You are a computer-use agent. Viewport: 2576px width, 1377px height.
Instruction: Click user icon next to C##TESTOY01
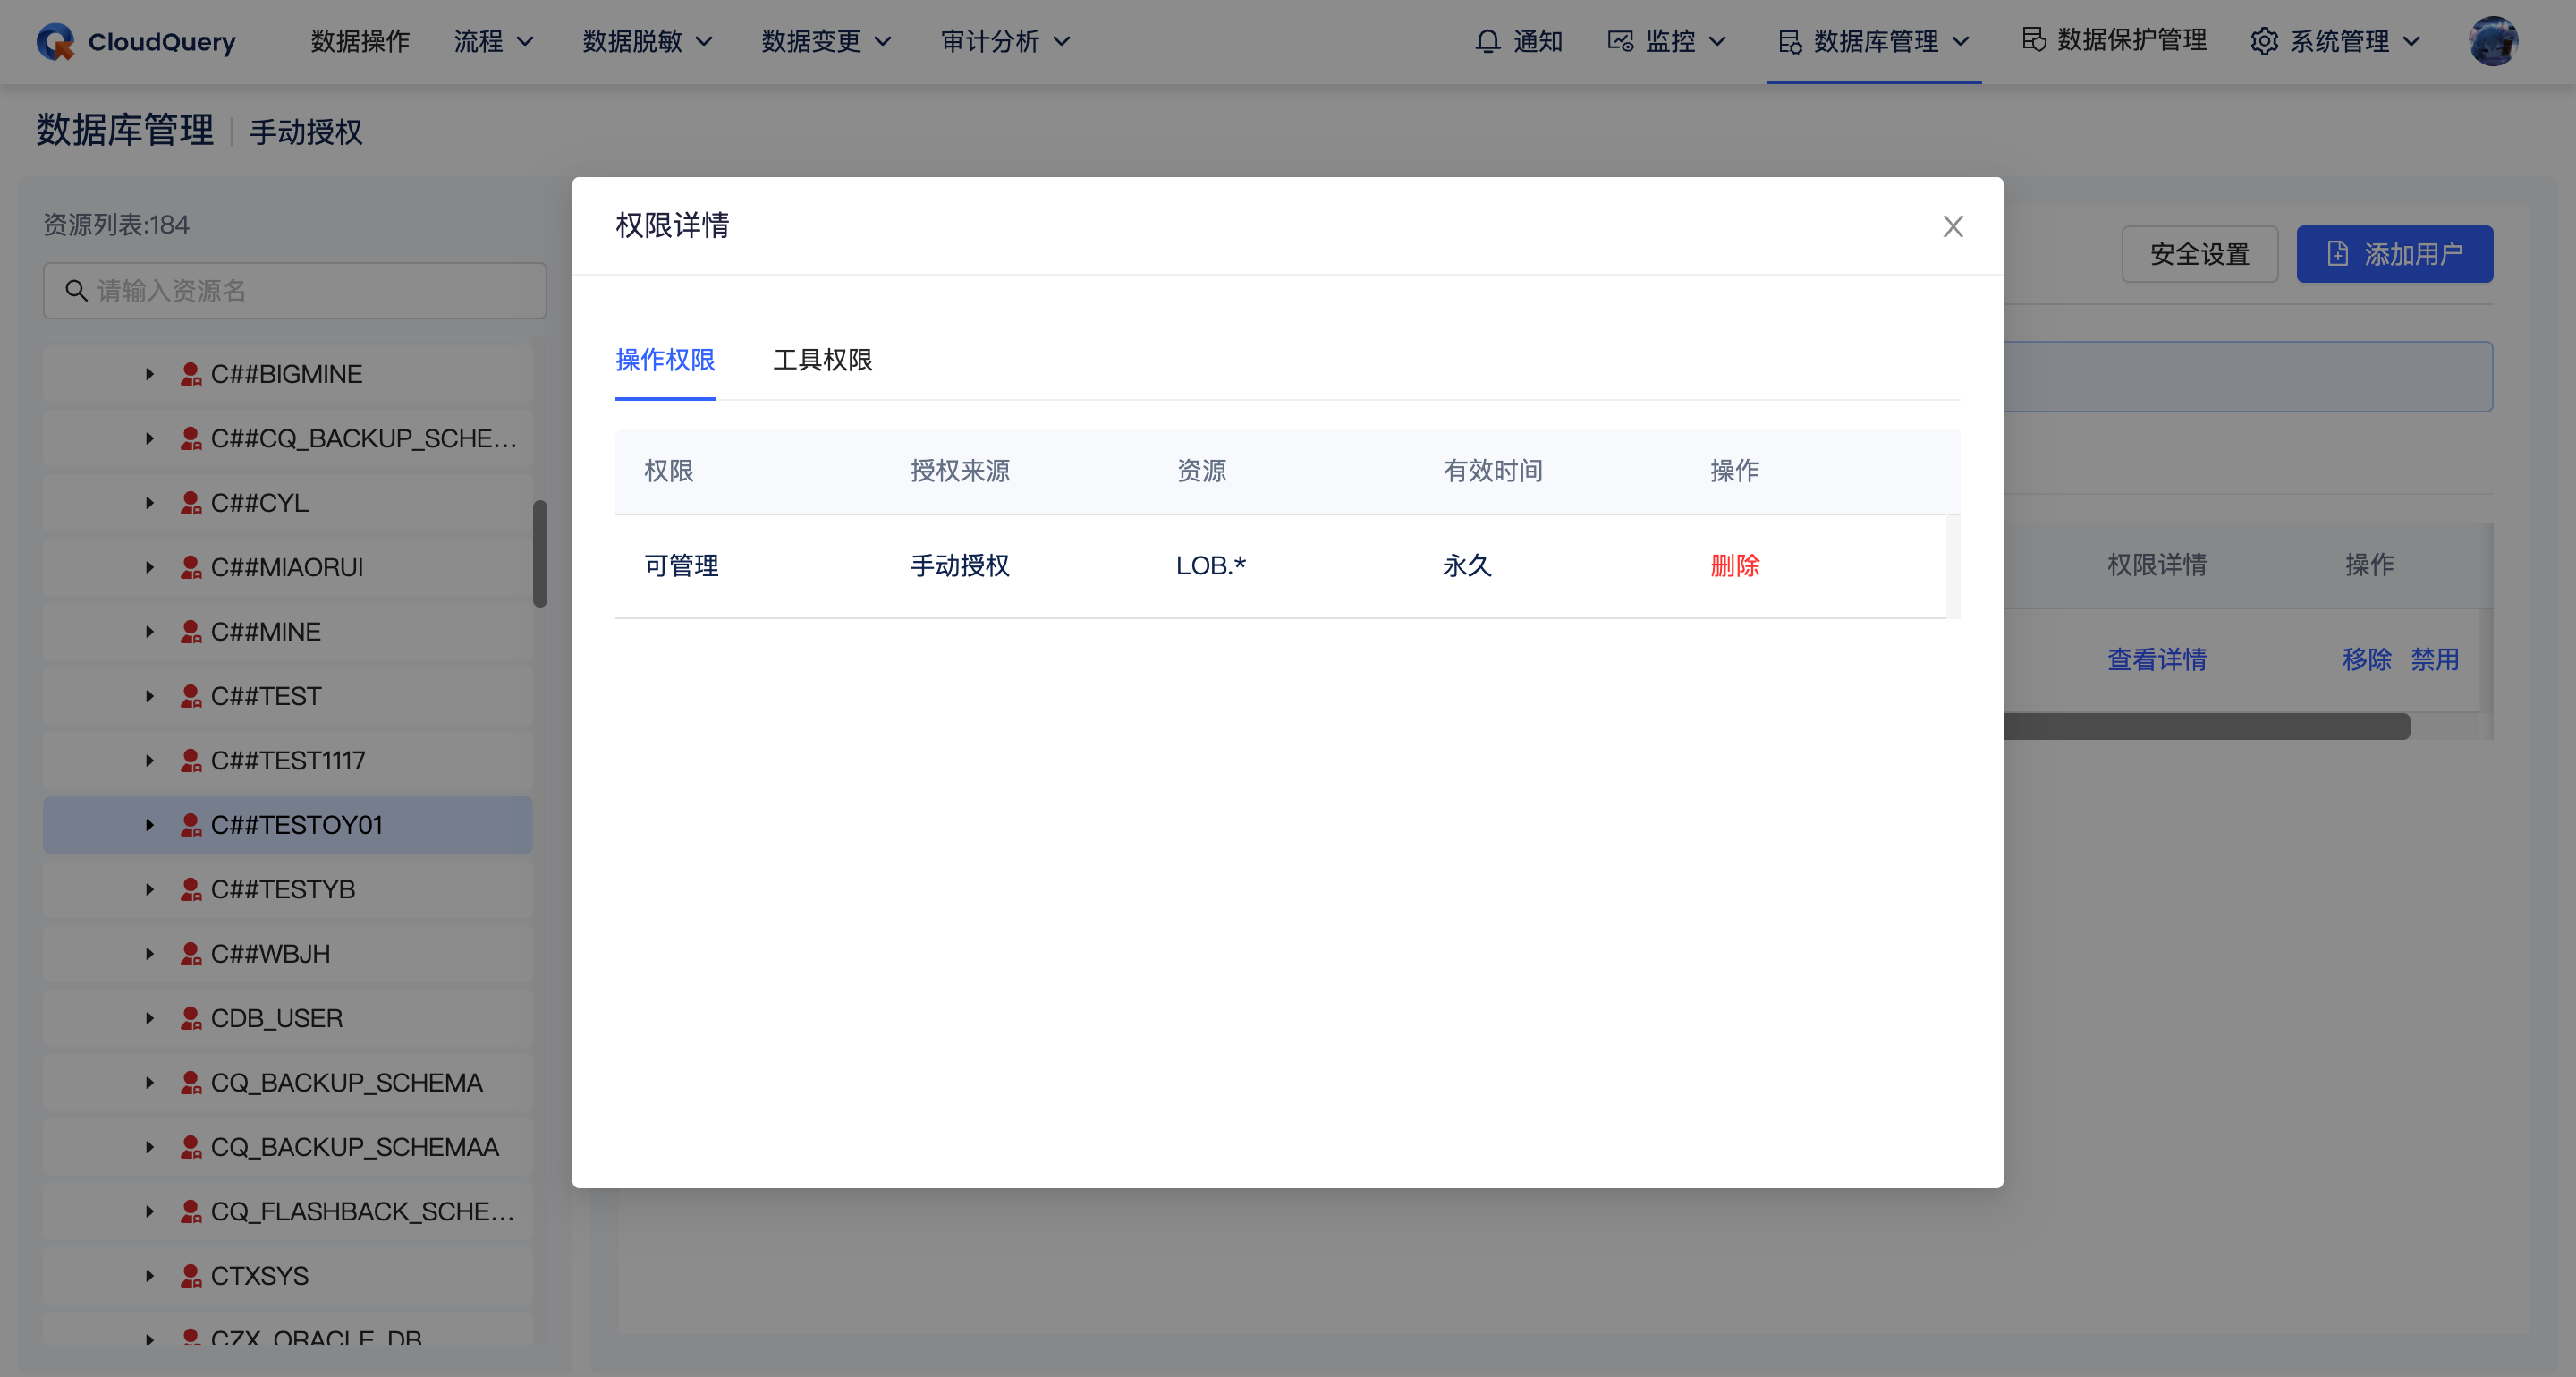(190, 825)
